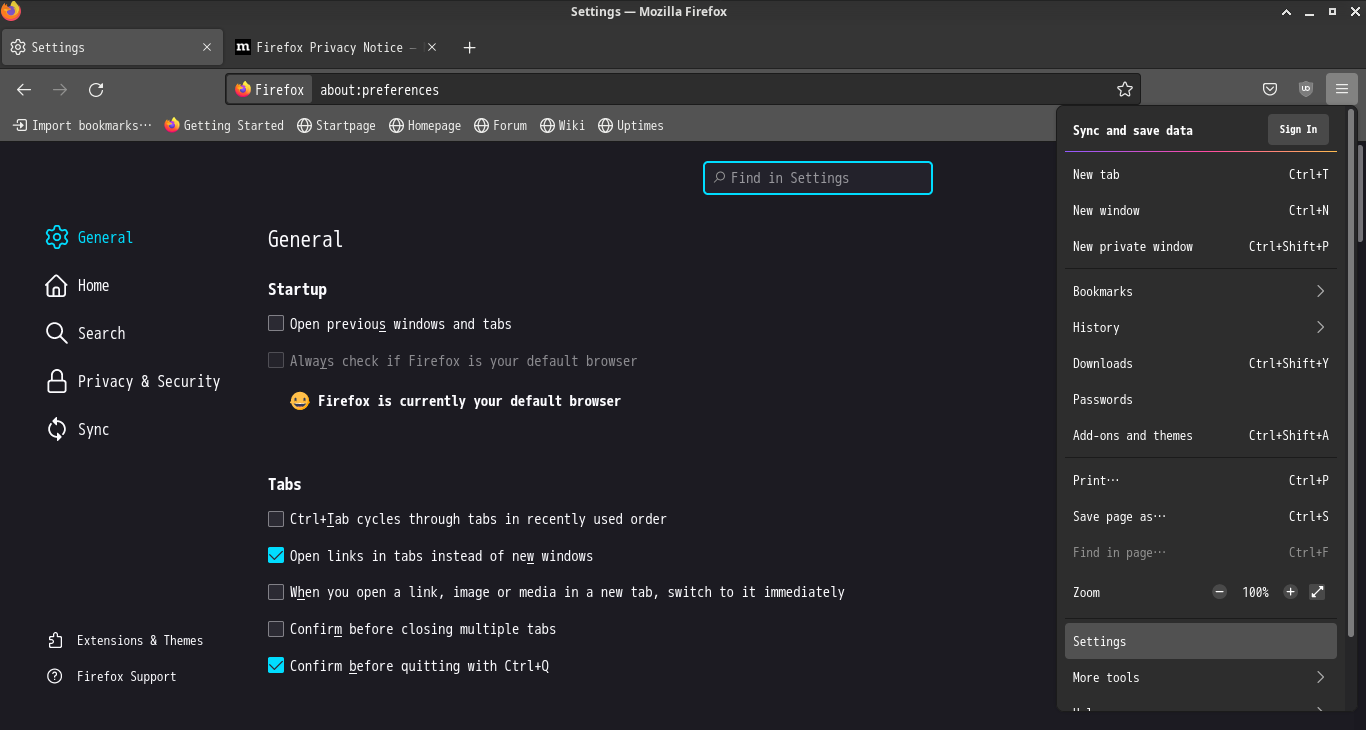Viewport: 1366px width, 730px height.
Task: Open uBlock Origin shield icon
Action: pos(1306,89)
